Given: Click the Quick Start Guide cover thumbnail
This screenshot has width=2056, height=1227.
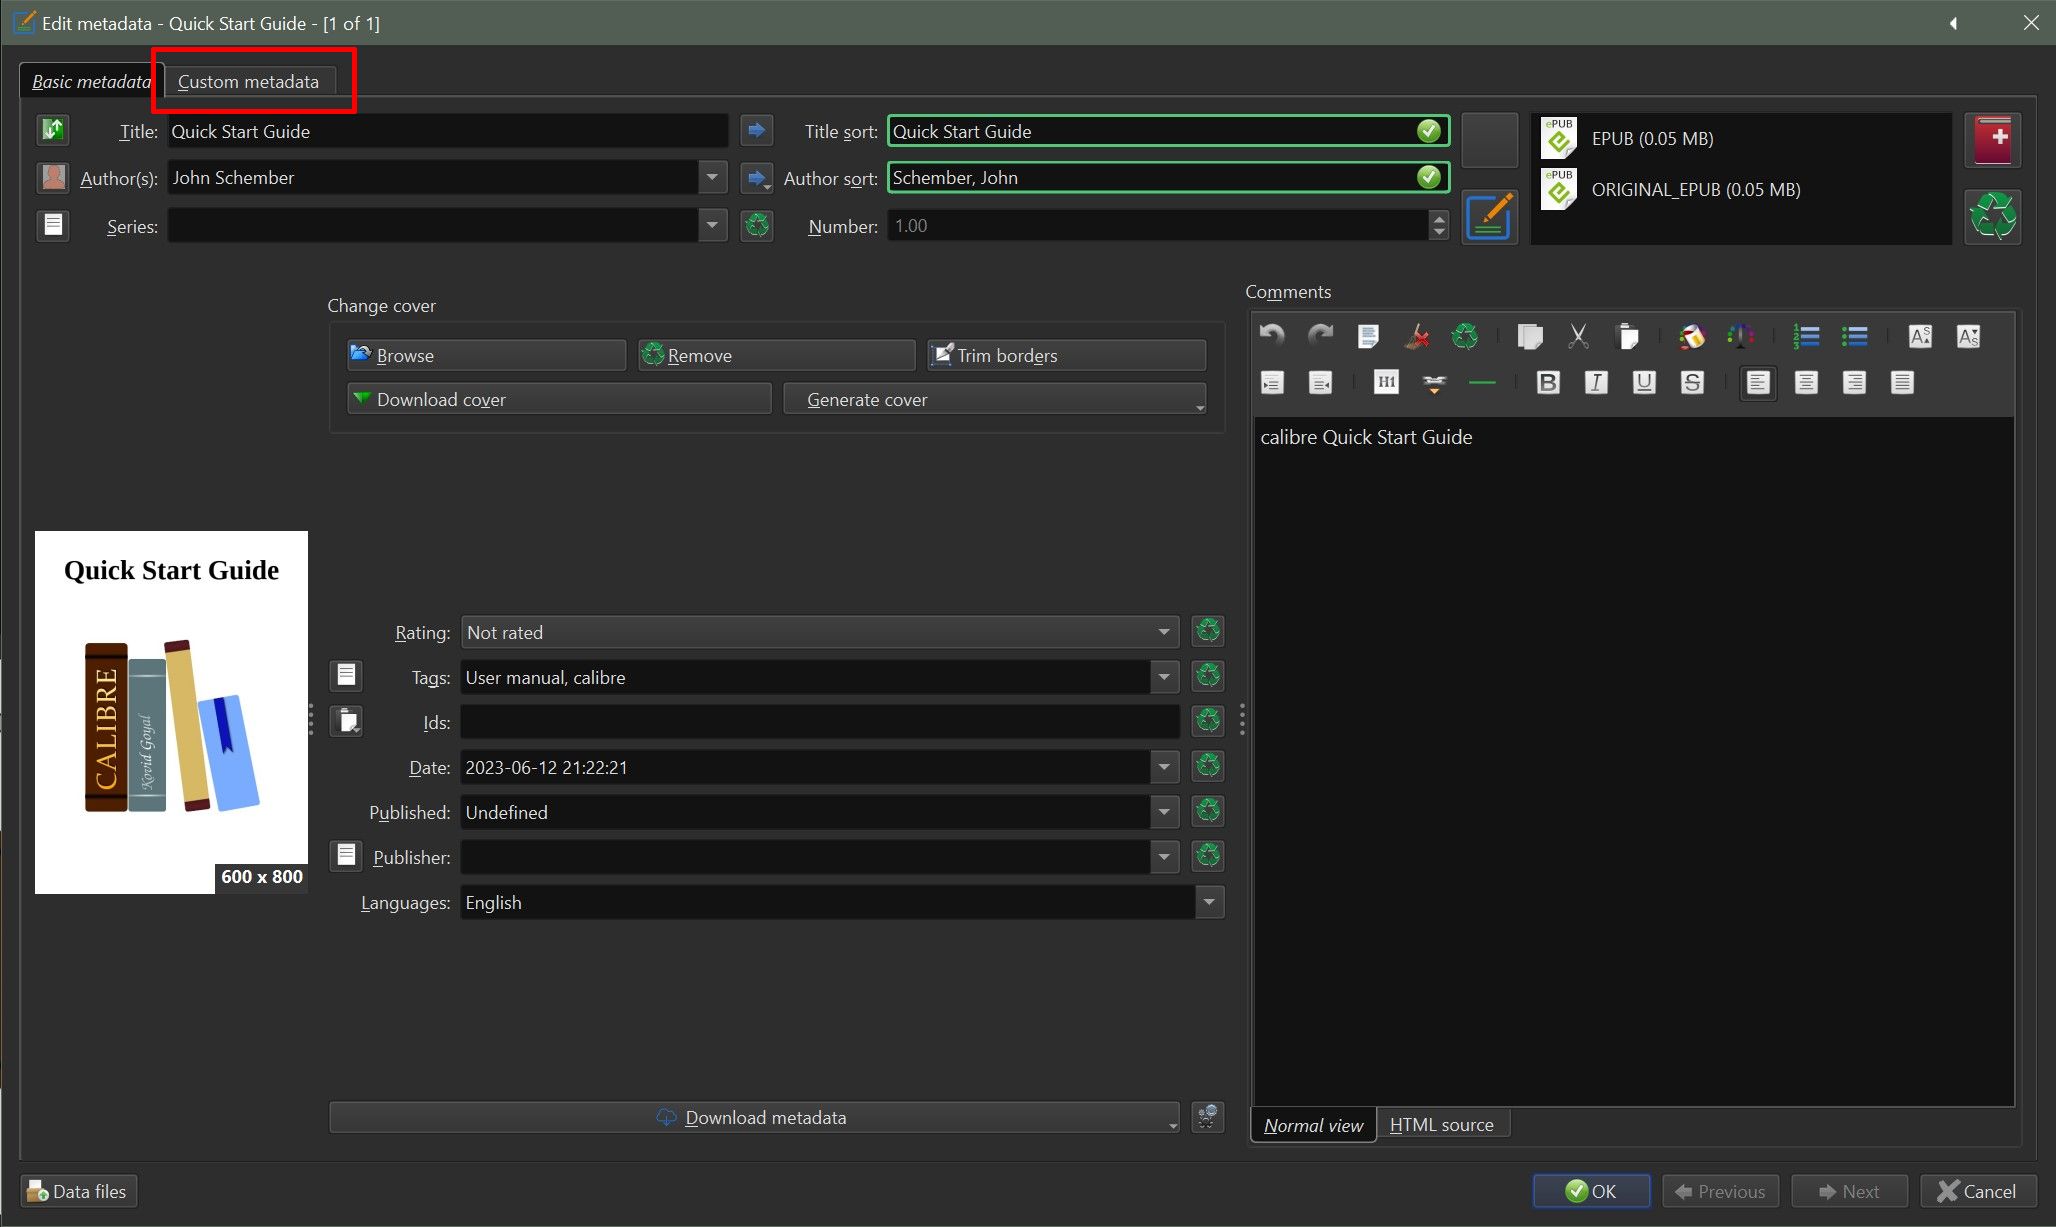Looking at the screenshot, I should pos(171,712).
